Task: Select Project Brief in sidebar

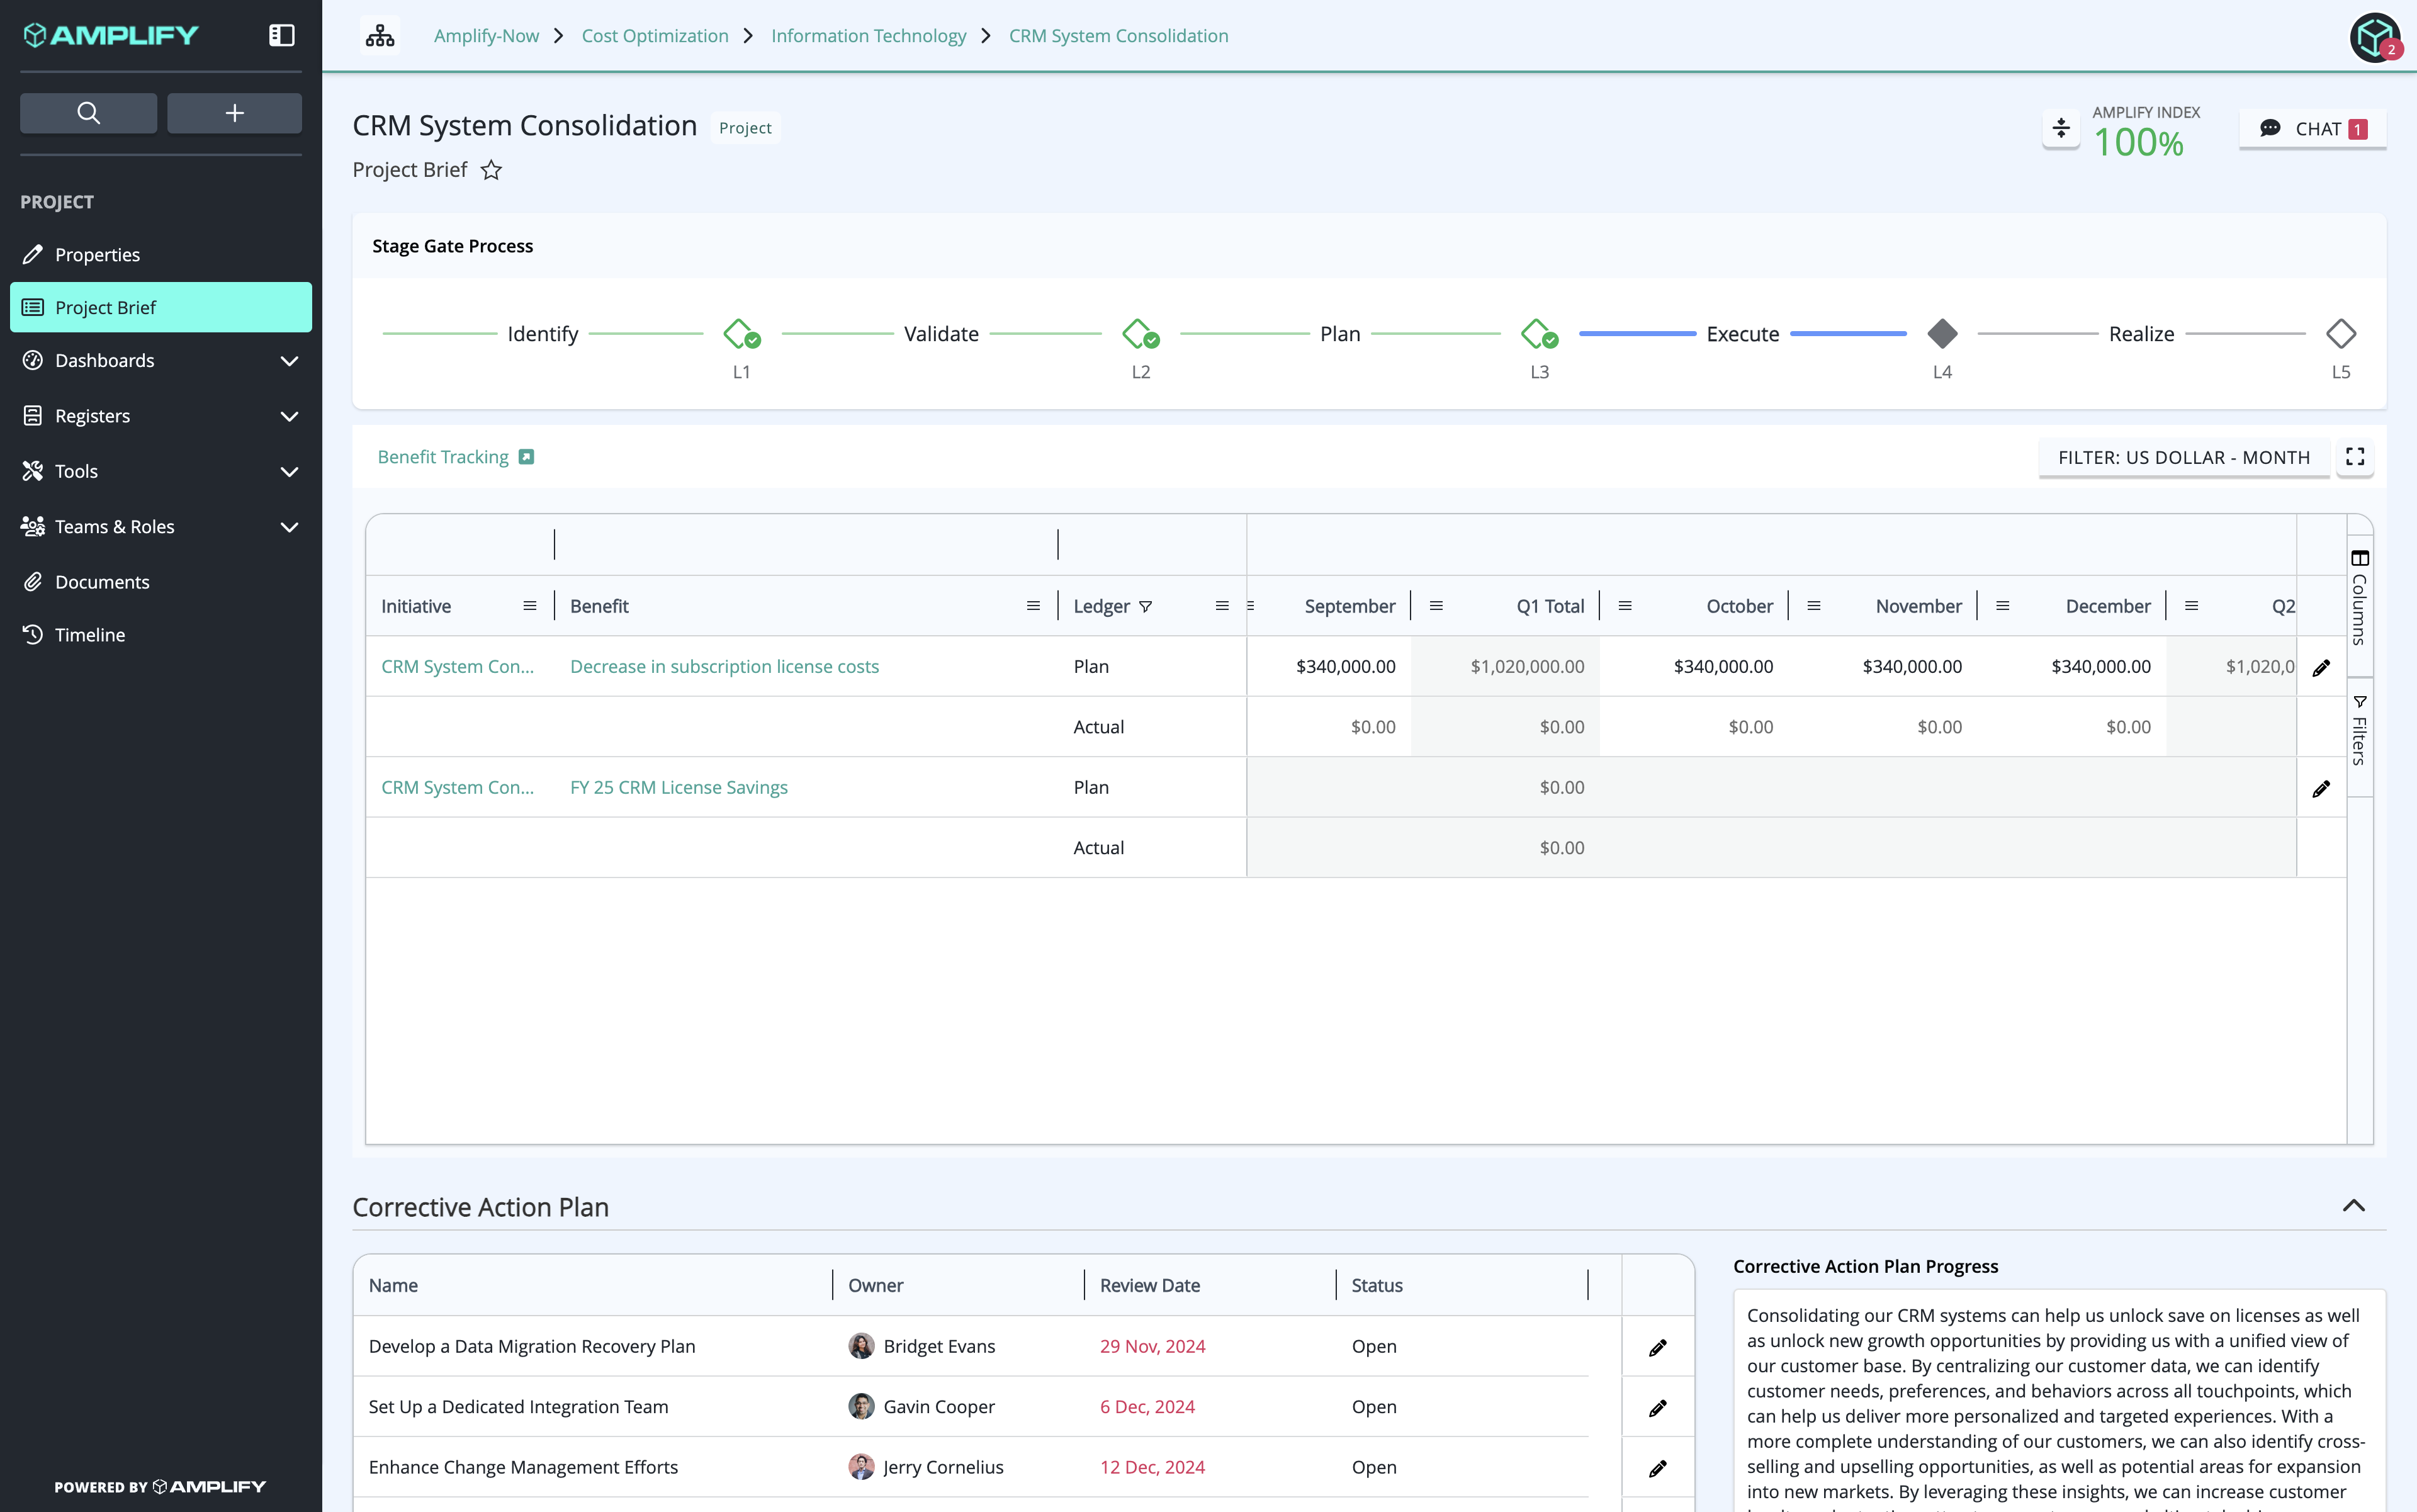Action: [x=161, y=308]
